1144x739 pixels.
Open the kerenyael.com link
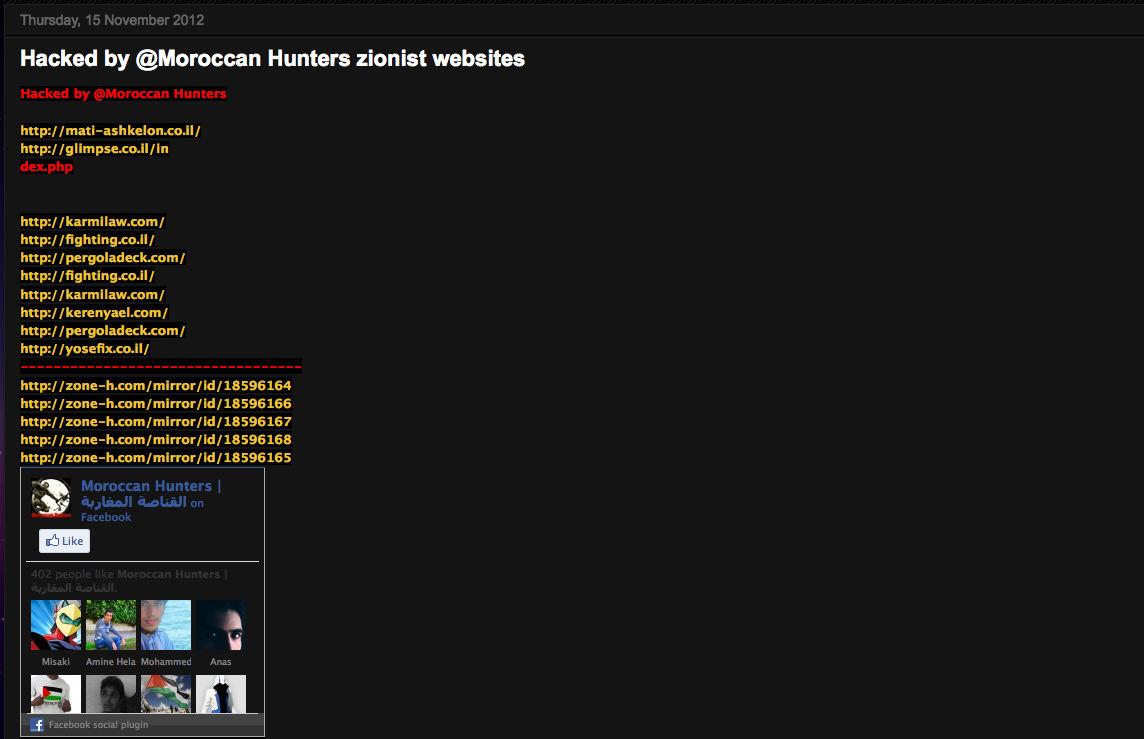pyautogui.click(x=94, y=312)
